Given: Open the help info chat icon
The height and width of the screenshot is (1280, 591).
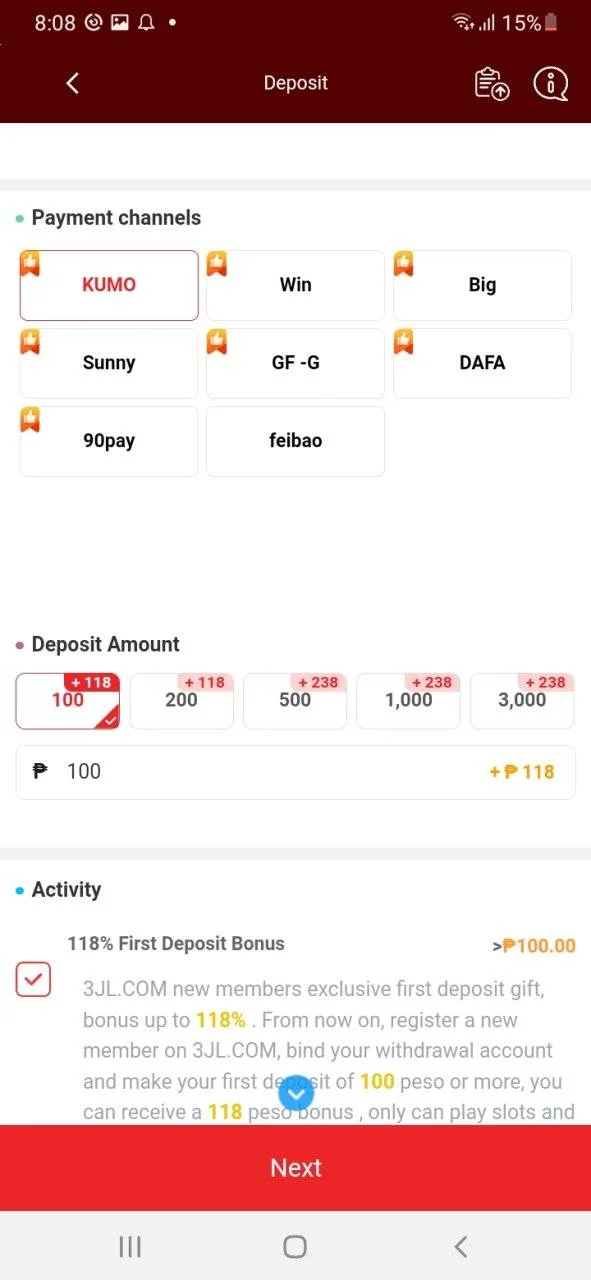Looking at the screenshot, I should point(550,84).
